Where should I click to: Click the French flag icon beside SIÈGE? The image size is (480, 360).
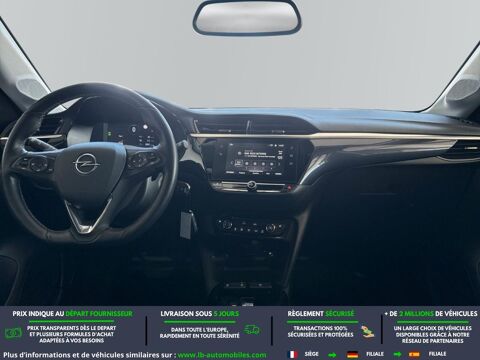293,354
